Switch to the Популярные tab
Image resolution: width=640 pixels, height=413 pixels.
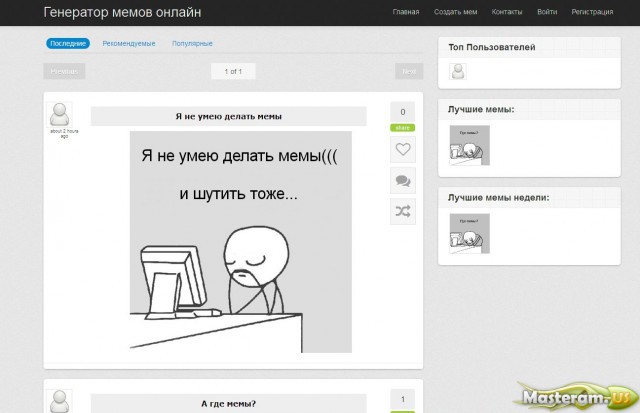[192, 43]
